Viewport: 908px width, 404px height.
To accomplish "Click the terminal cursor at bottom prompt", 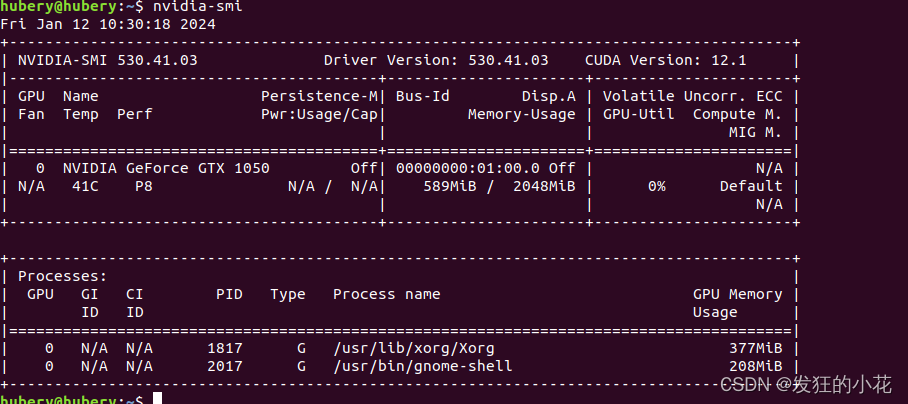I will click(x=158, y=398).
